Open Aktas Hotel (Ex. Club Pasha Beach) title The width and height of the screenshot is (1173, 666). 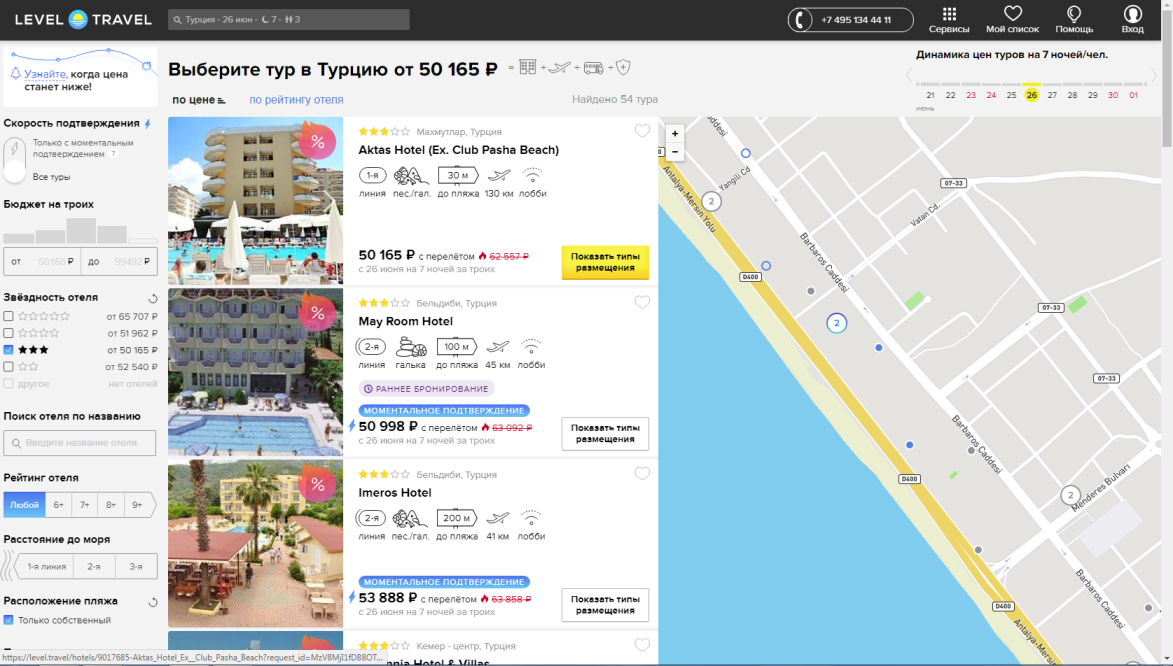point(459,150)
